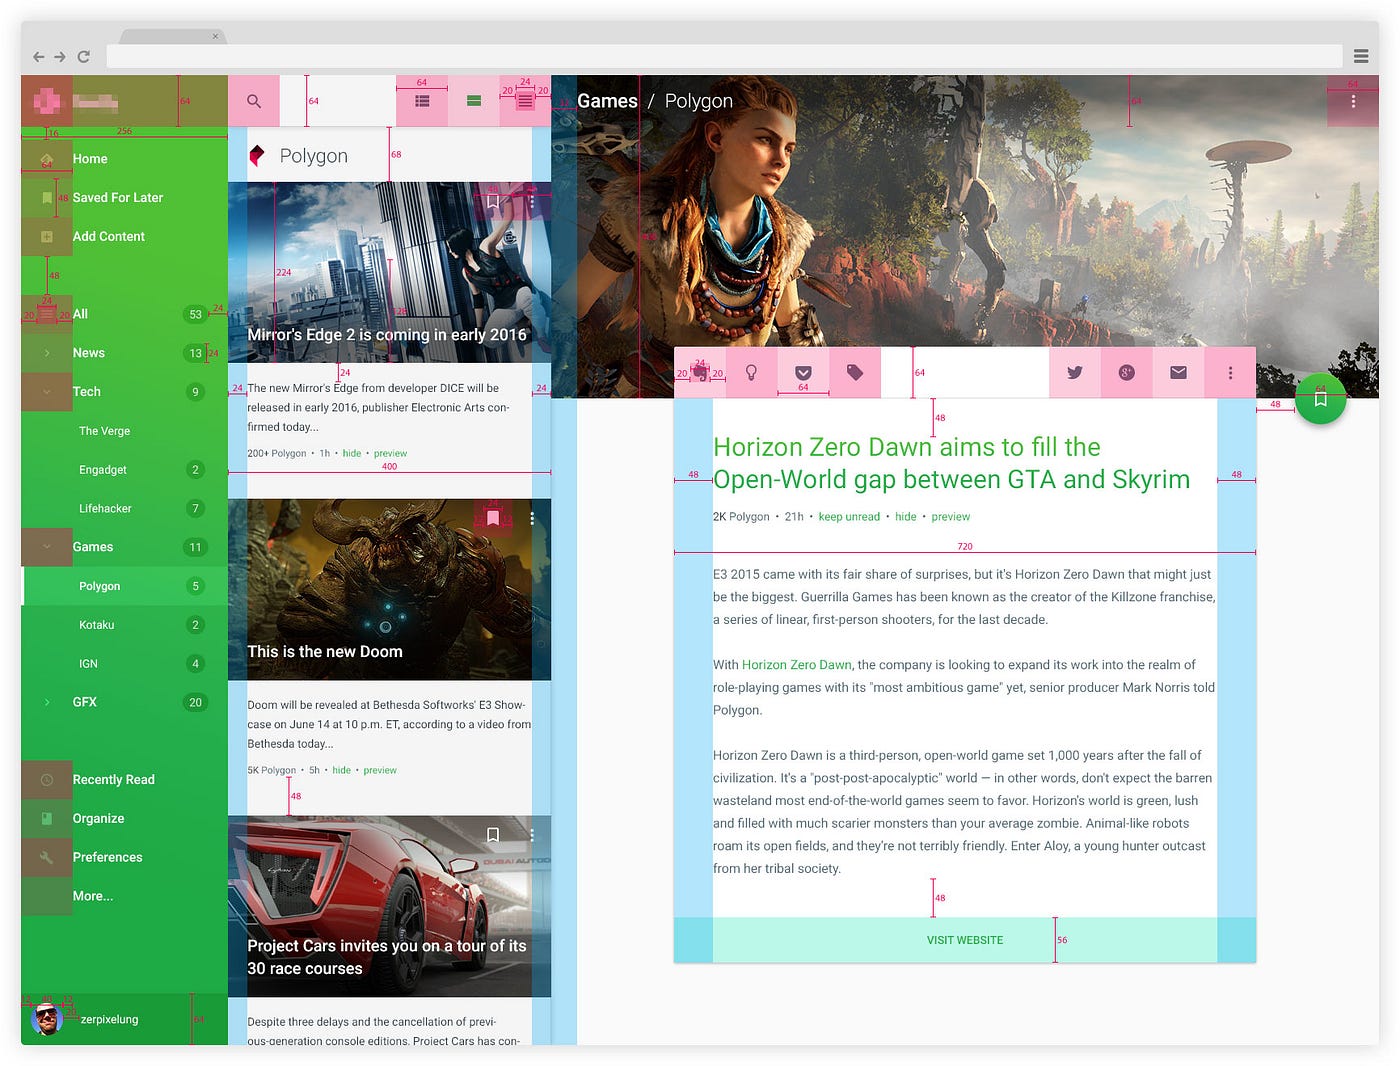Select Kotaku in the sidebar
This screenshot has width=1400, height=1066.
click(x=97, y=624)
